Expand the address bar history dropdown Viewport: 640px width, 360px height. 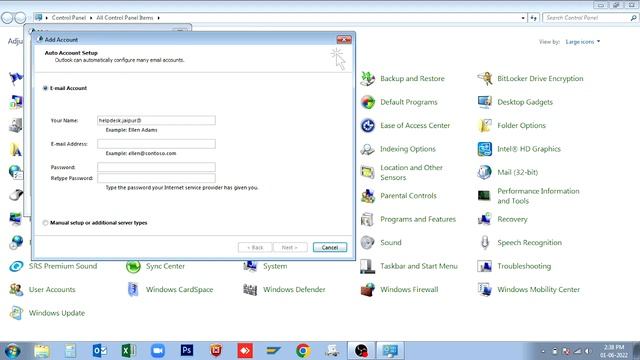[523, 18]
